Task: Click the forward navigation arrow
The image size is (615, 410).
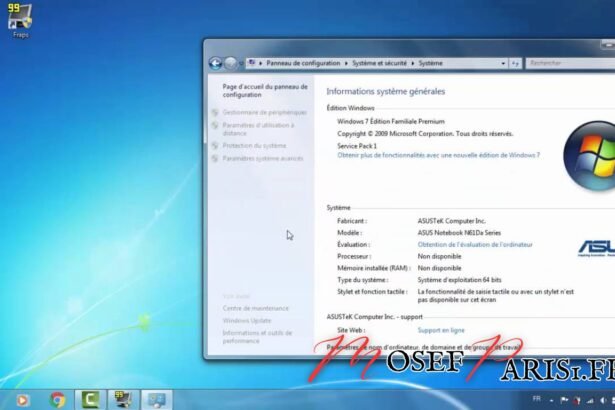Action: pos(231,63)
